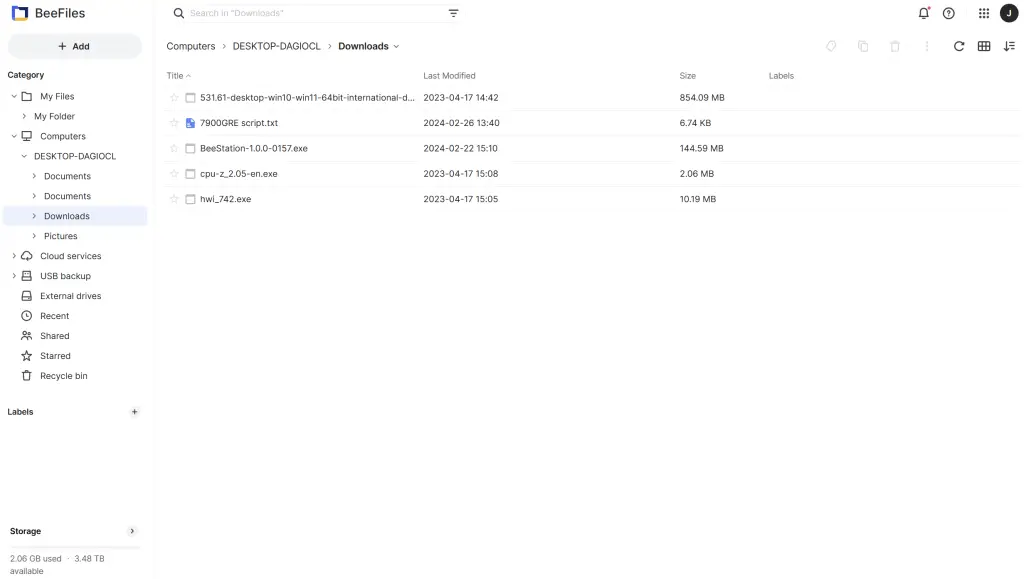Star the cpu-z_2.05-en.exe file

click(174, 174)
